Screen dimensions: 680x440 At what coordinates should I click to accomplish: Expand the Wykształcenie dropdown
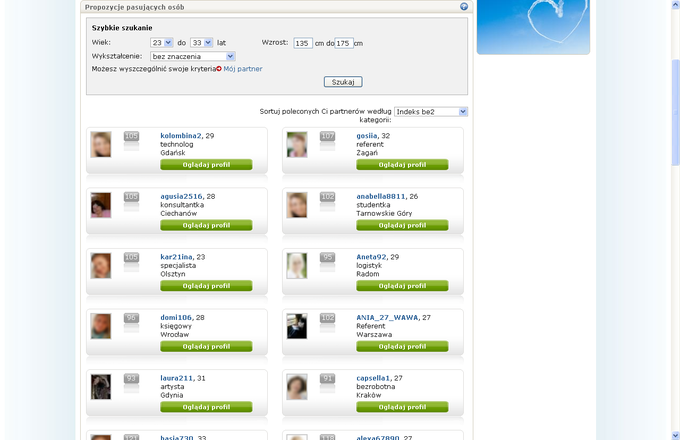pos(193,56)
